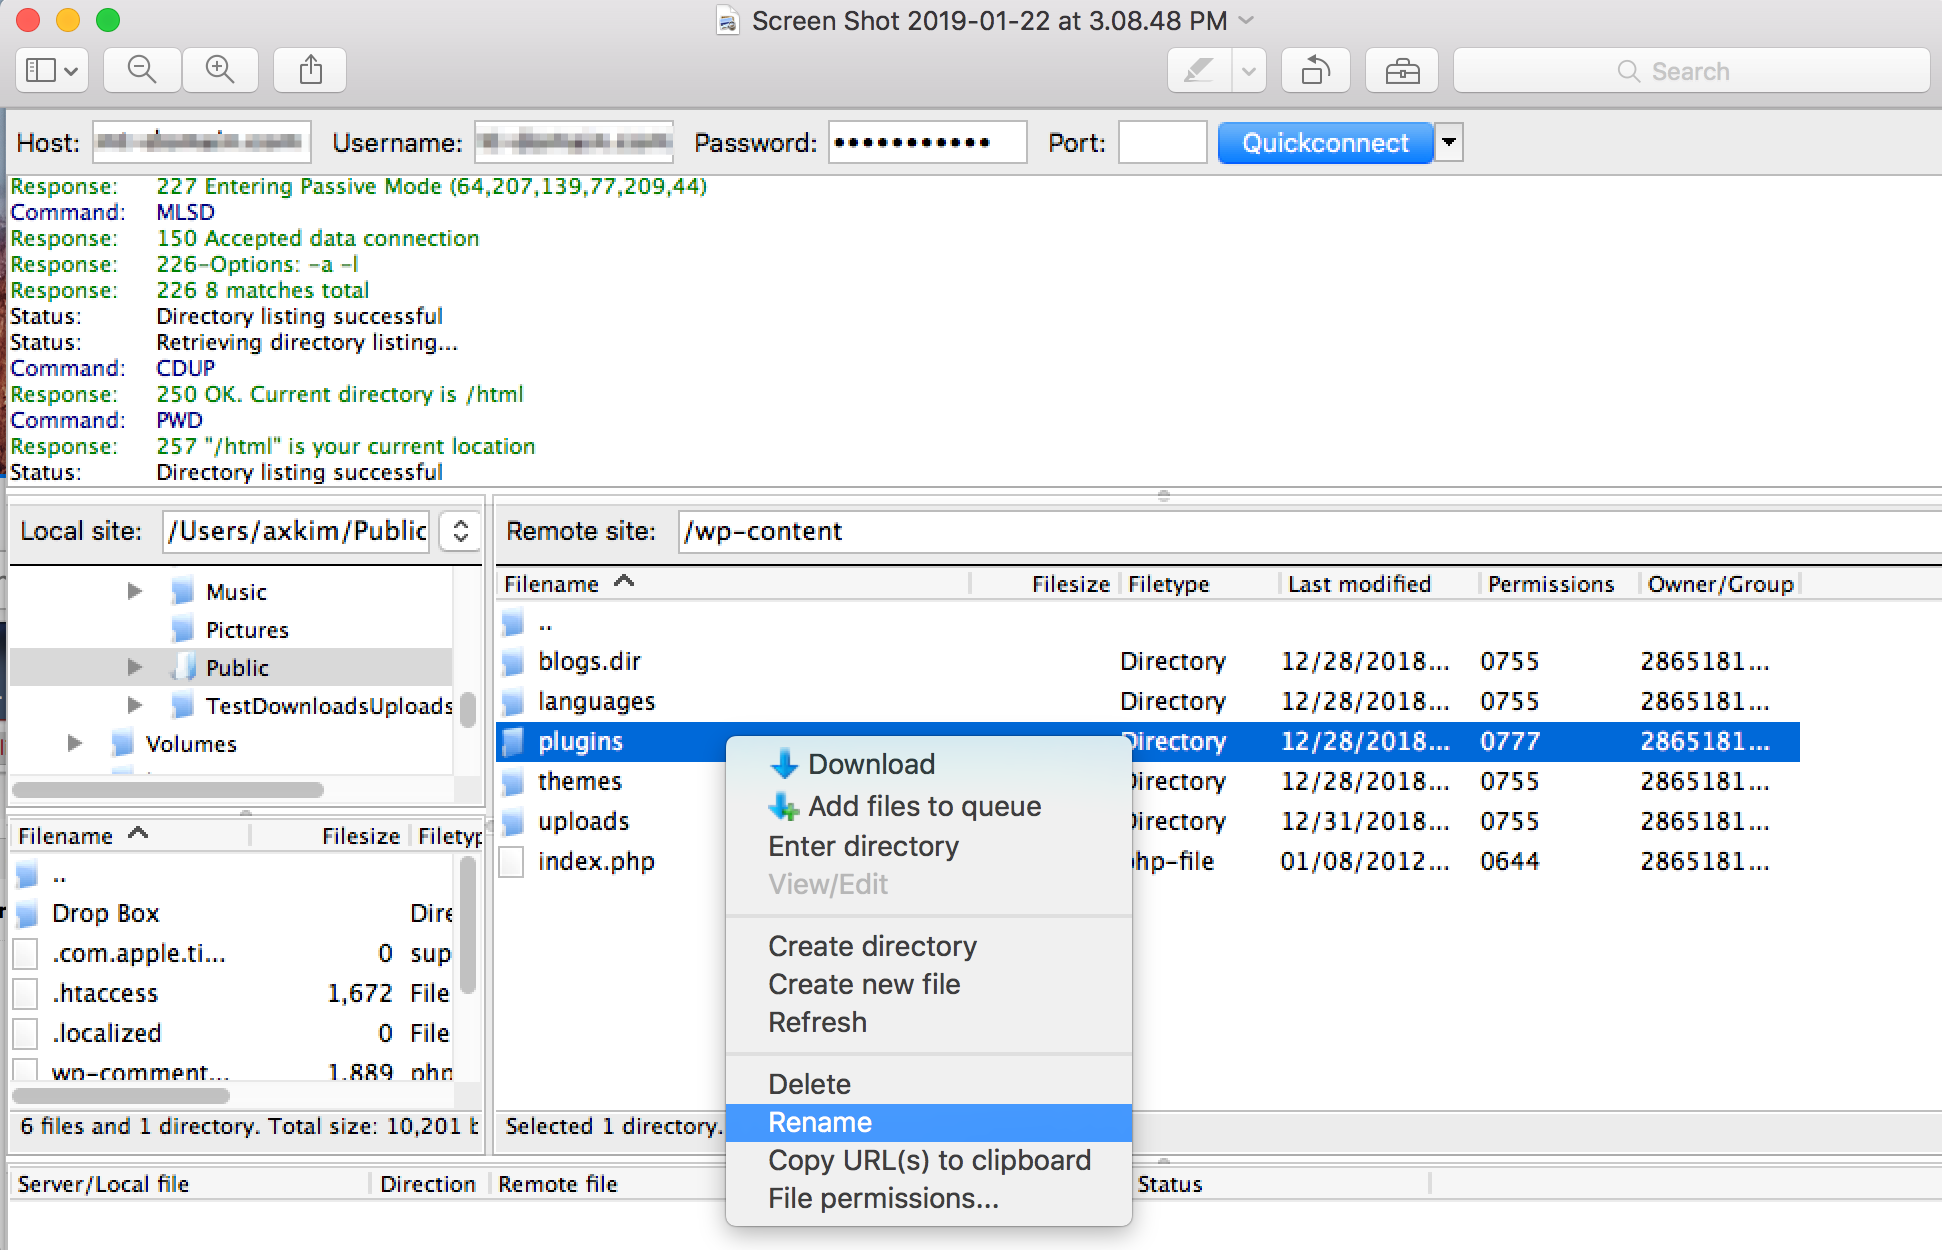Zoom out with the minus magnifier
1942x1250 pixels.
coord(143,71)
